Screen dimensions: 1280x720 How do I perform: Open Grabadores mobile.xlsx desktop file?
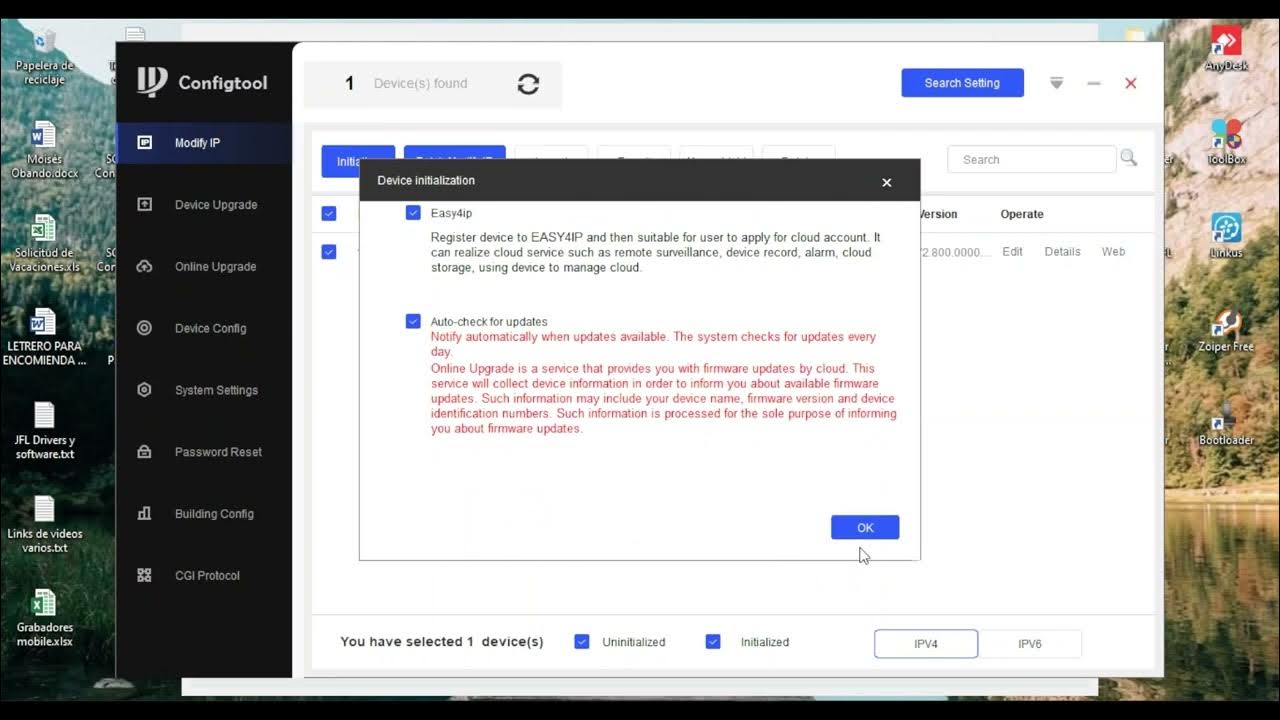pos(44,618)
